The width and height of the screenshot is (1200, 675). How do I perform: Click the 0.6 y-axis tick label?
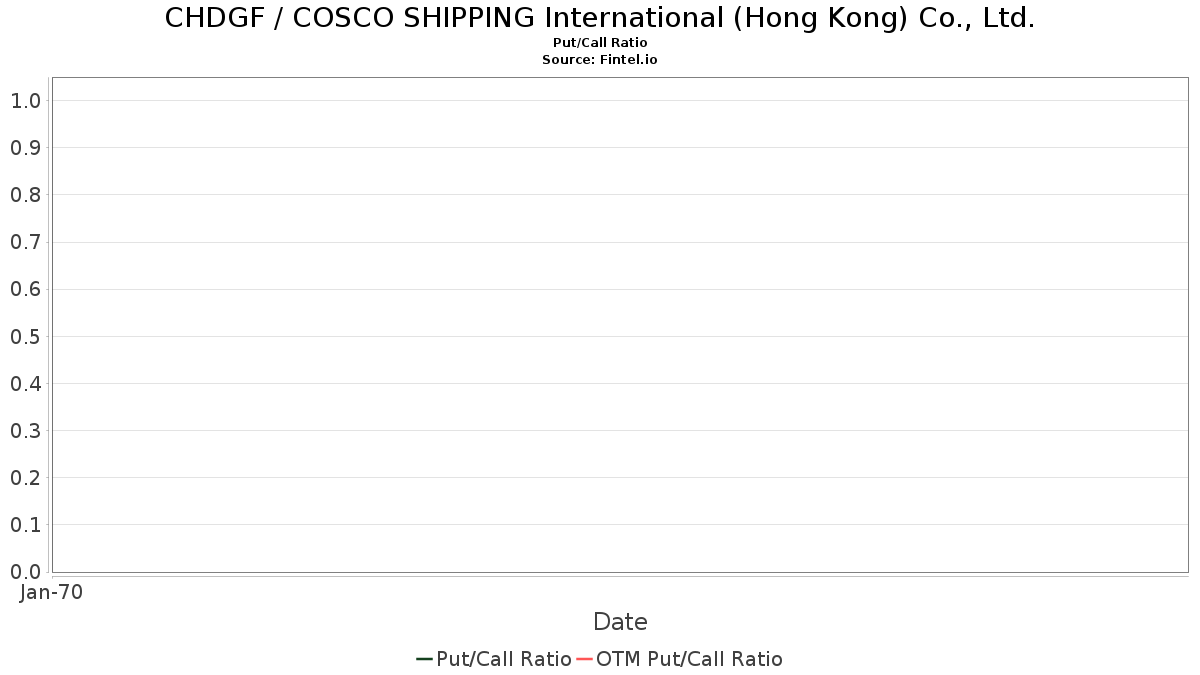(26, 290)
